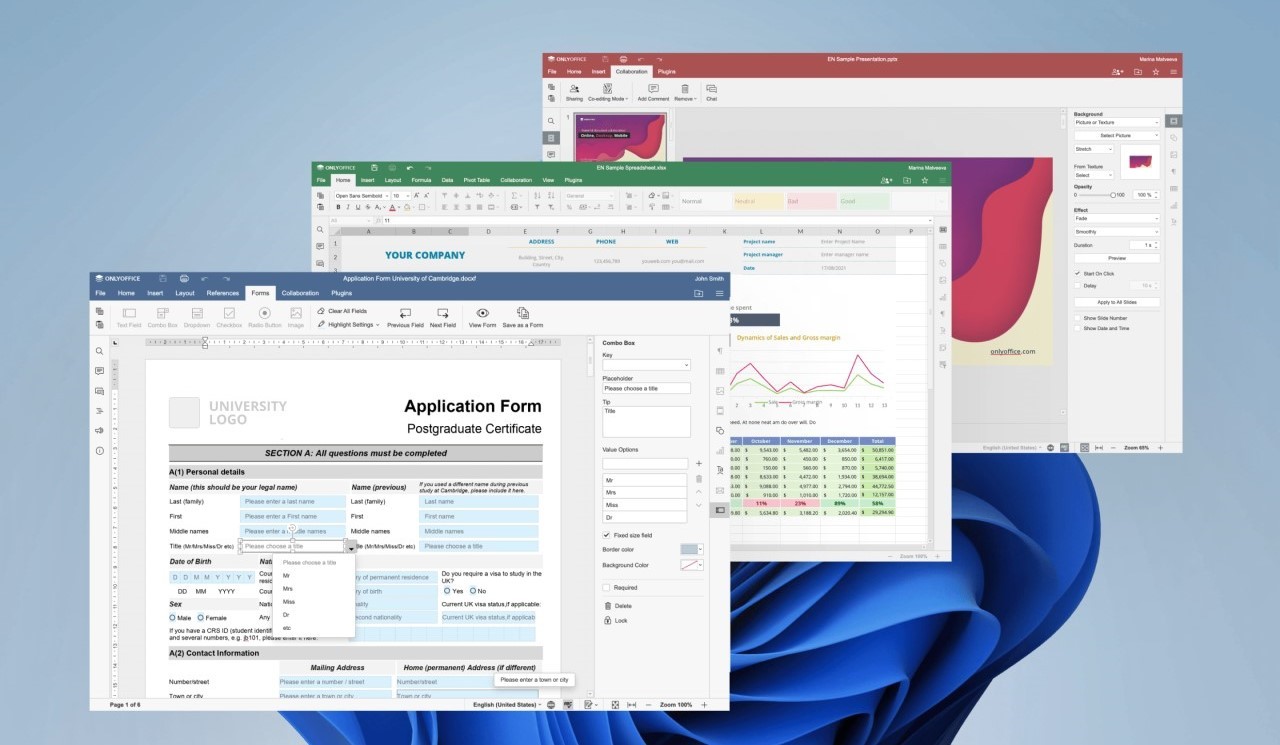
Task: Click Select Picture button
Action: click(x=1117, y=135)
